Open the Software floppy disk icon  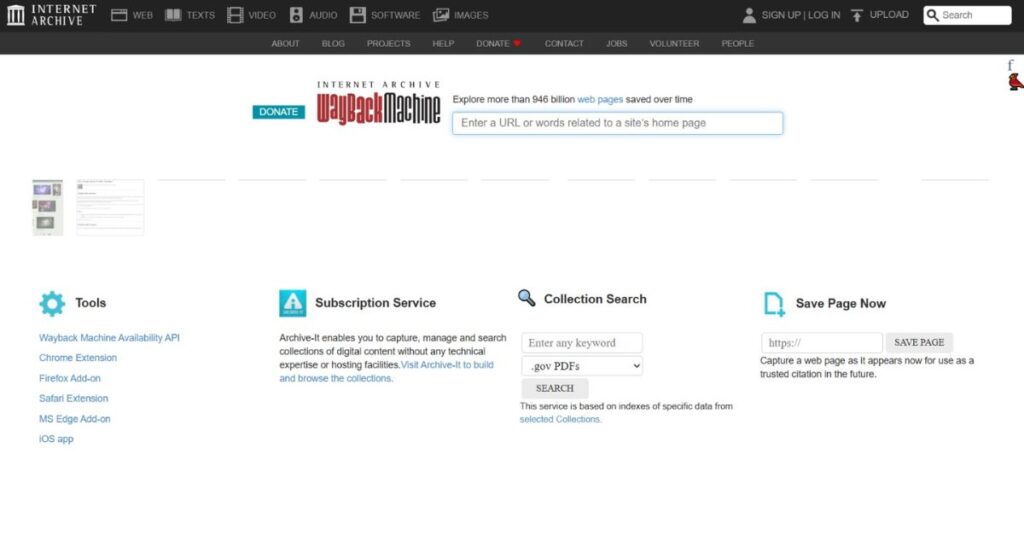[x=358, y=15]
